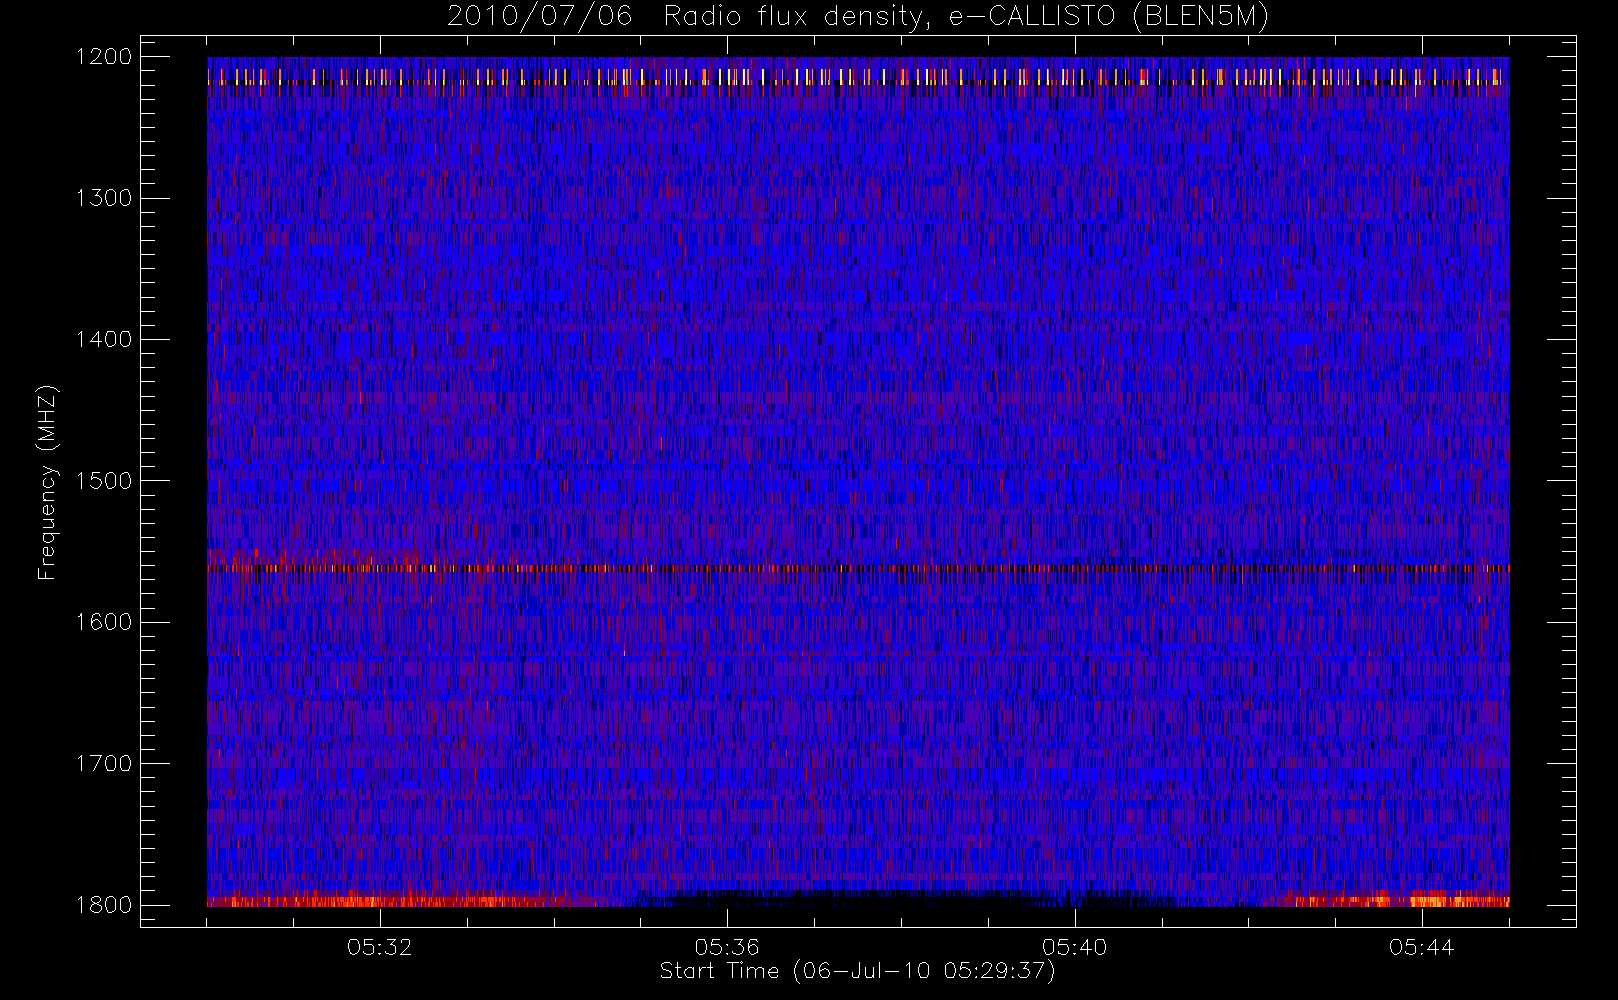Select the 1800 frequency tick label
This screenshot has height=1000, width=1618.
point(104,905)
